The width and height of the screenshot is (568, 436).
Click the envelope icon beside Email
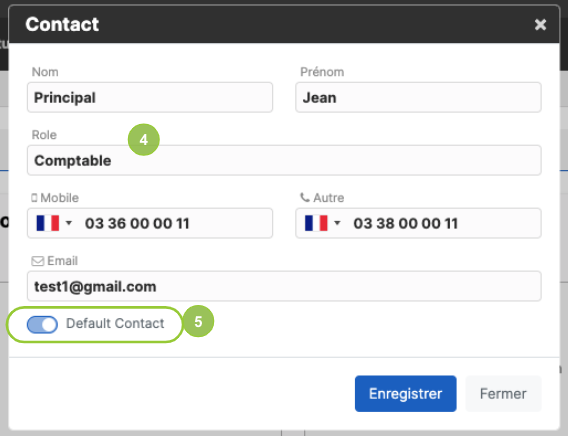pyautogui.click(x=38, y=261)
